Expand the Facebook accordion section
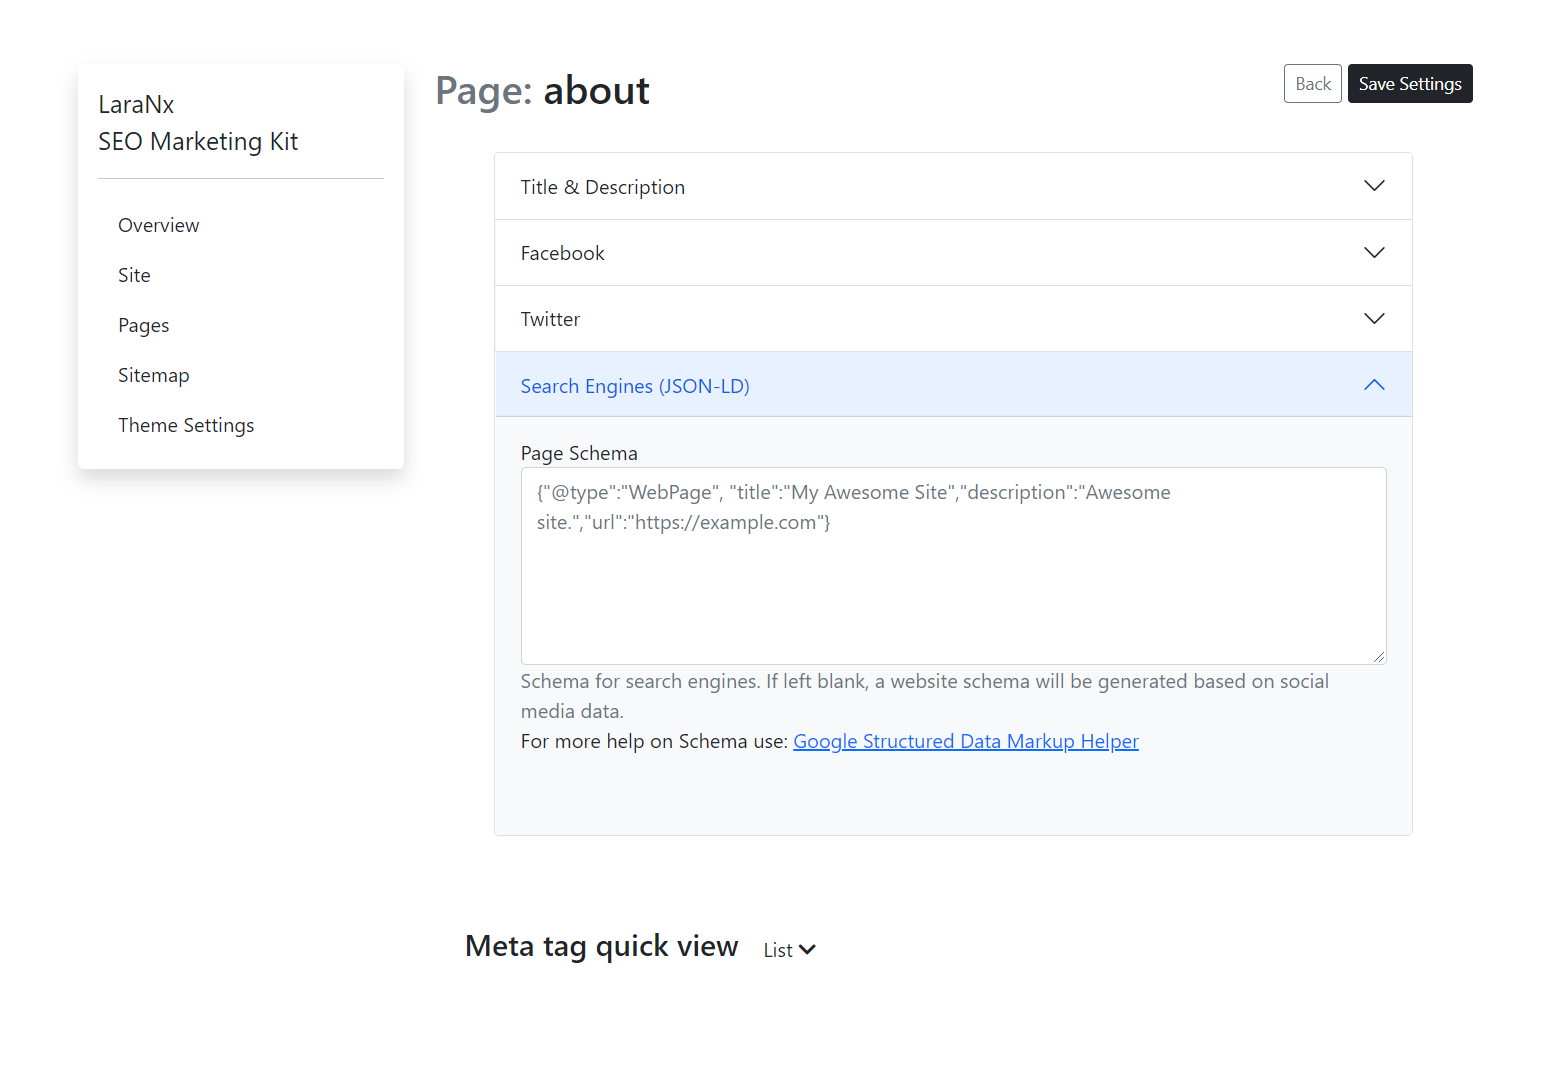The width and height of the screenshot is (1563, 1084). click(562, 253)
